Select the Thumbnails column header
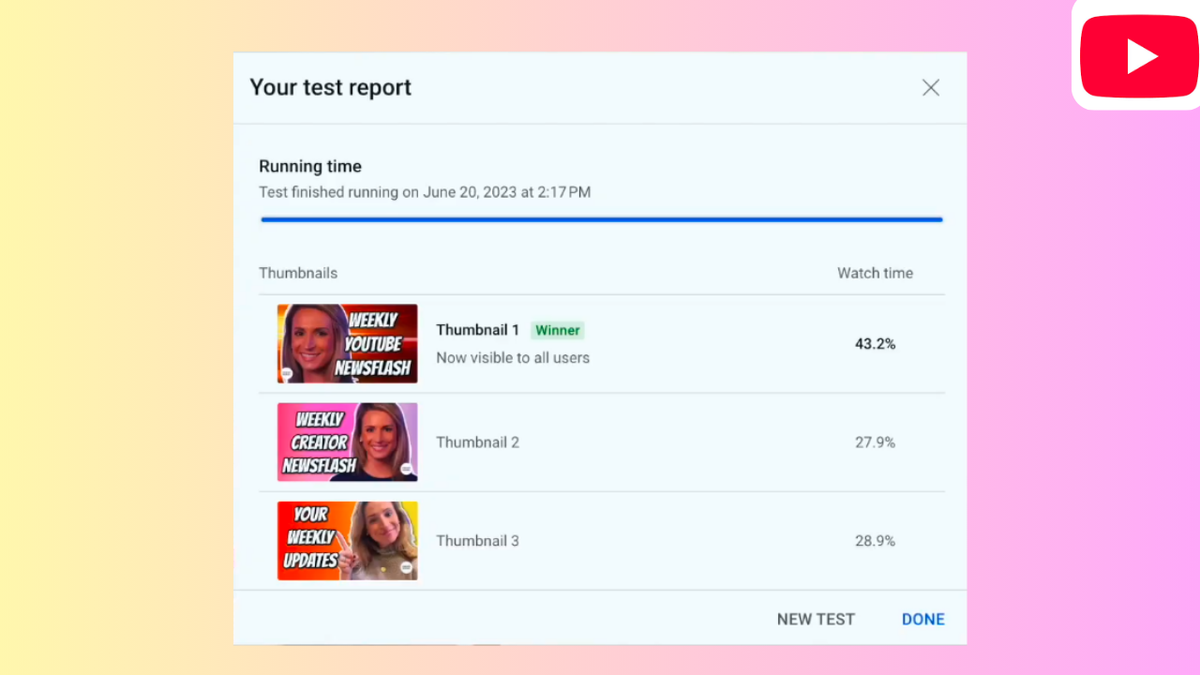This screenshot has height=675, width=1200. tap(297, 272)
